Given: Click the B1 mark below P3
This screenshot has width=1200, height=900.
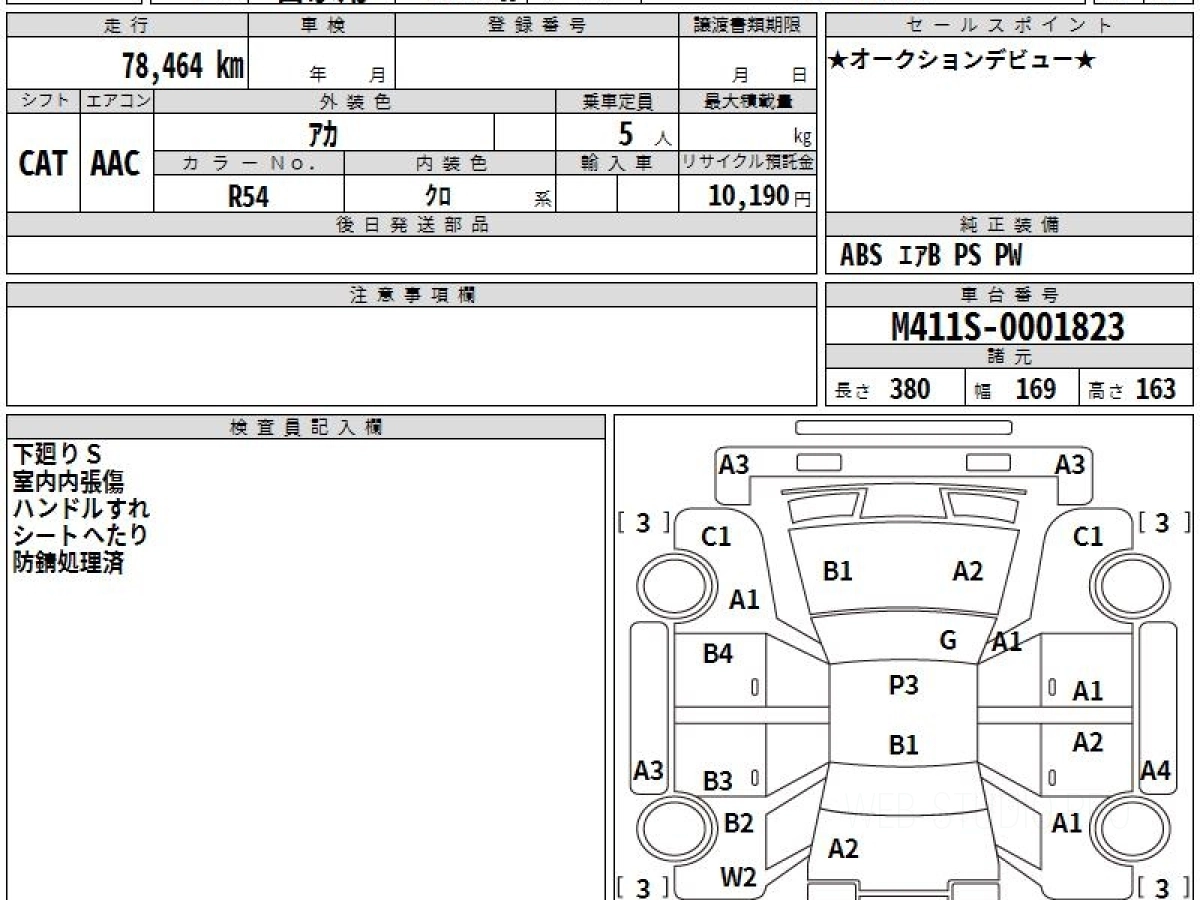Looking at the screenshot, I should (x=903, y=745).
